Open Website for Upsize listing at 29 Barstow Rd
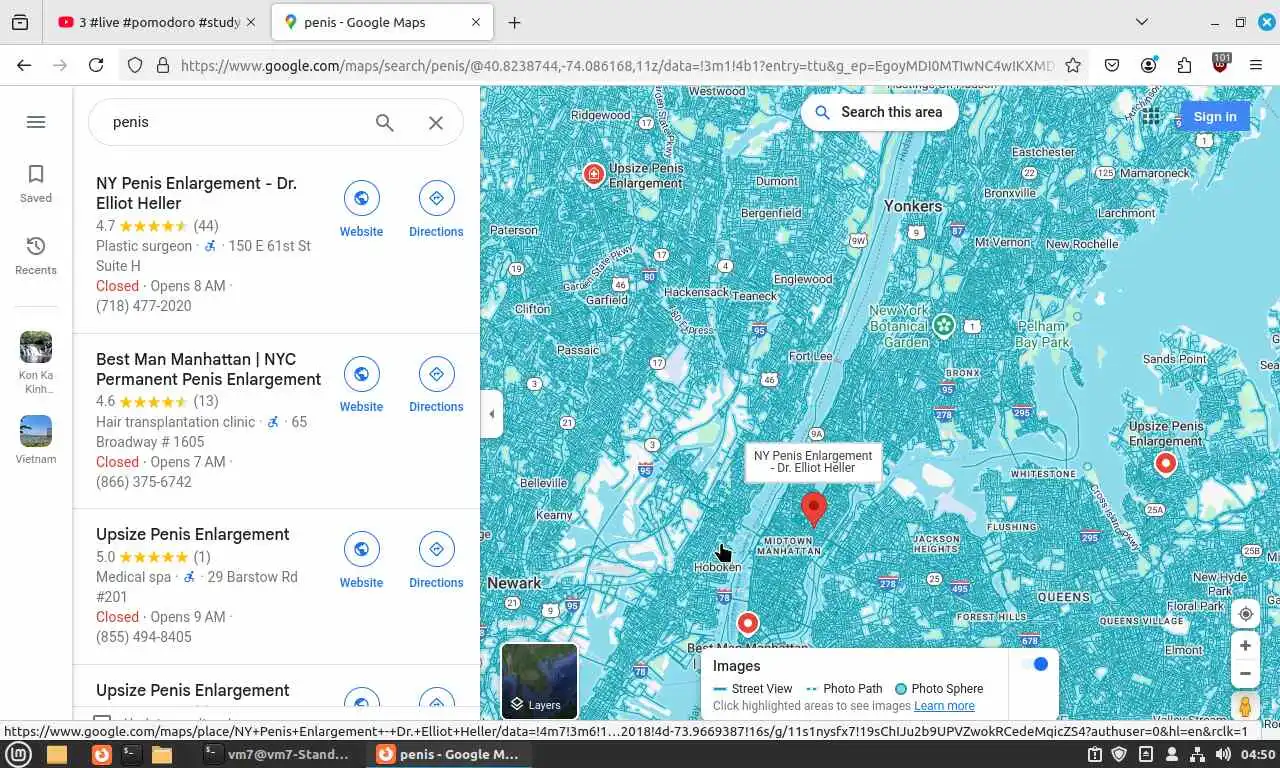Image resolution: width=1280 pixels, height=768 pixels. pos(361,560)
